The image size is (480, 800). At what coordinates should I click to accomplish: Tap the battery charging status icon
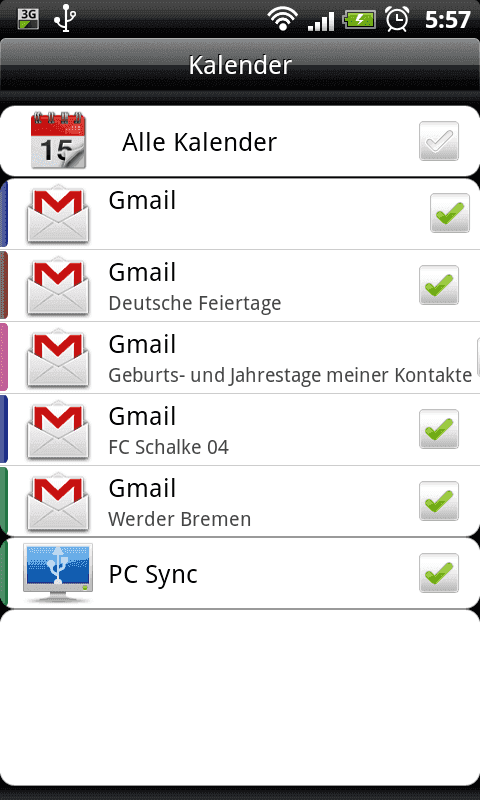coord(359,20)
